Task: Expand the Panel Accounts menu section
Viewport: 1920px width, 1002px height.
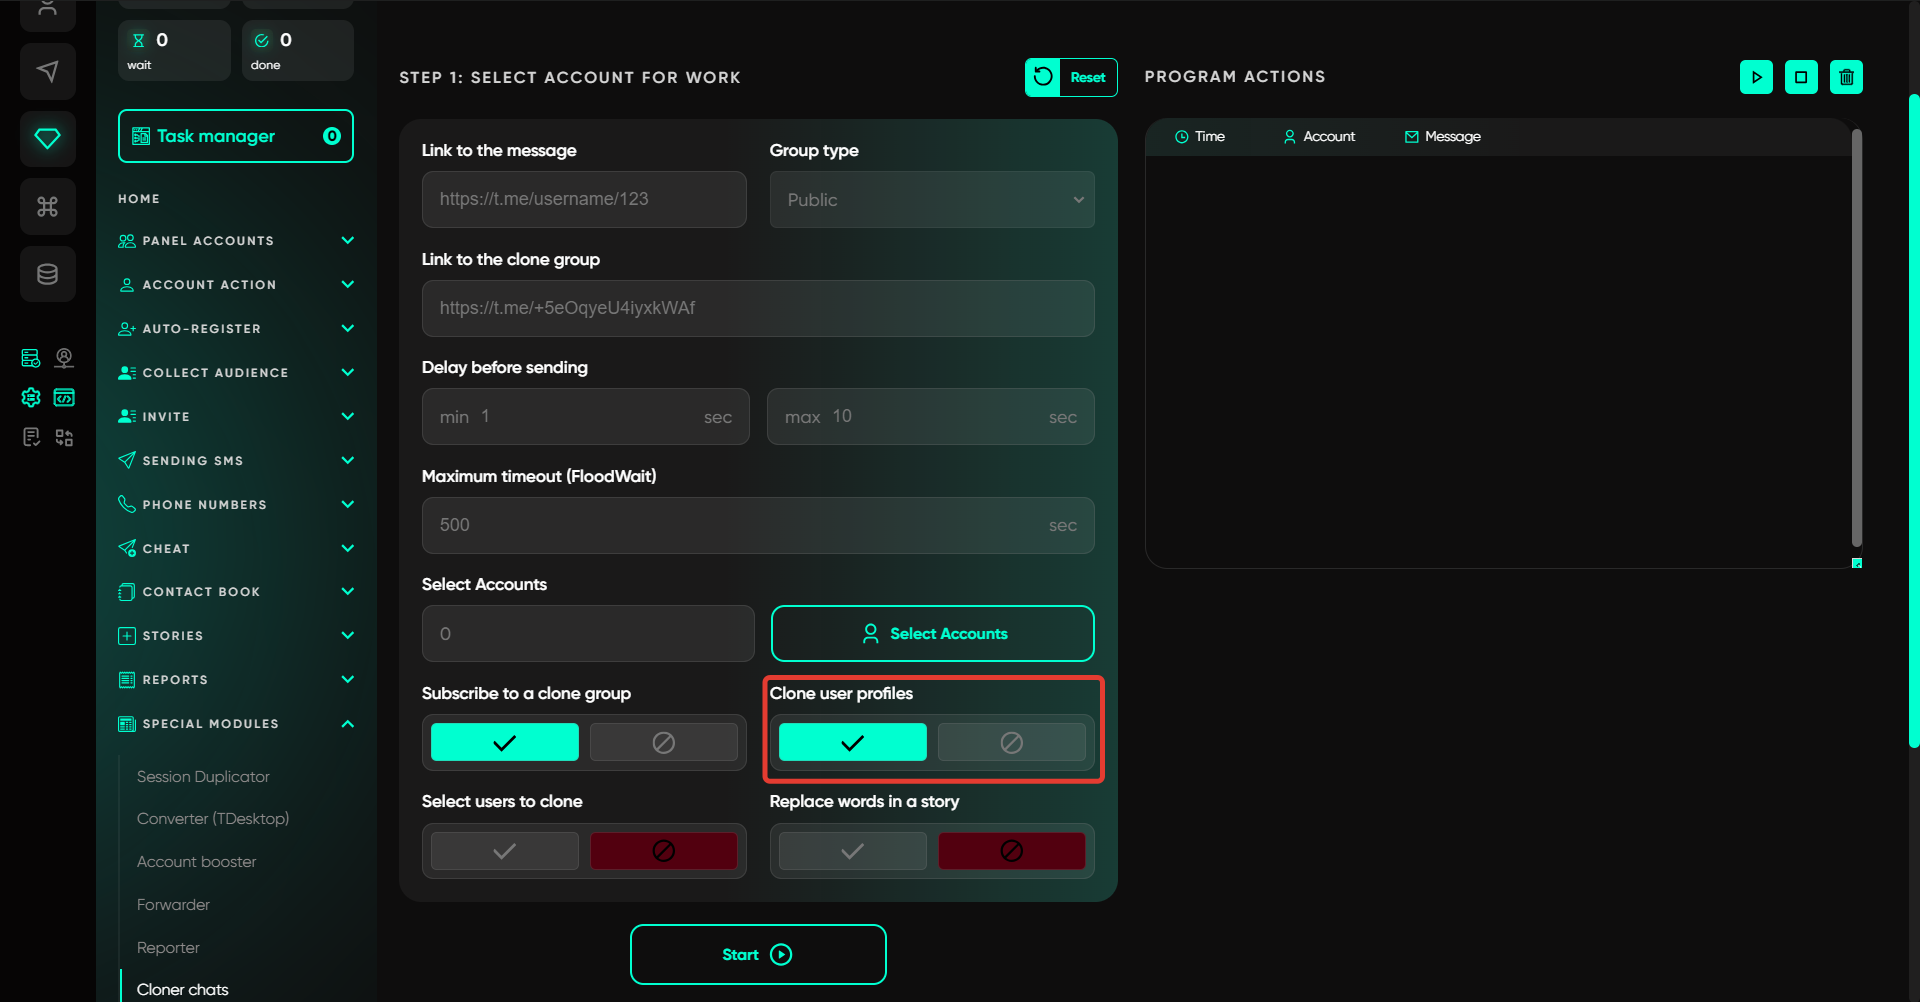Action: point(235,241)
